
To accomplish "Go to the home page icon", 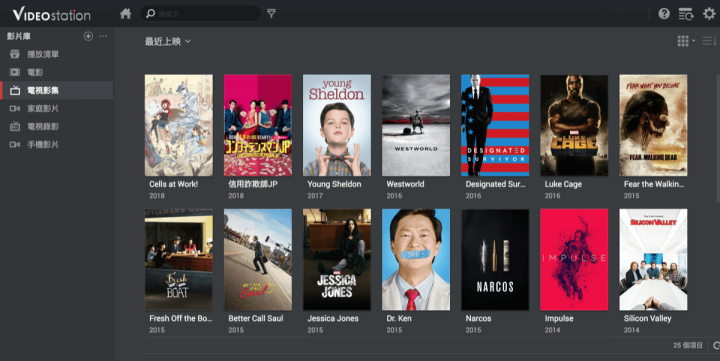I will tap(125, 14).
